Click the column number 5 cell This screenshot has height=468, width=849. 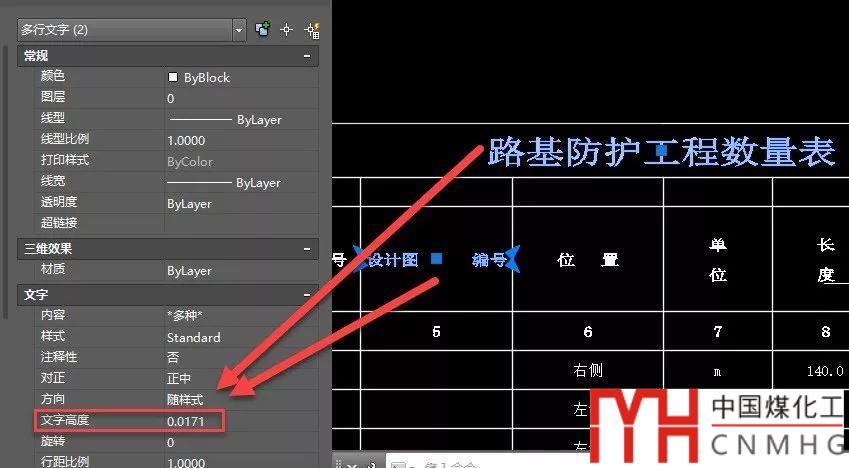pos(436,332)
